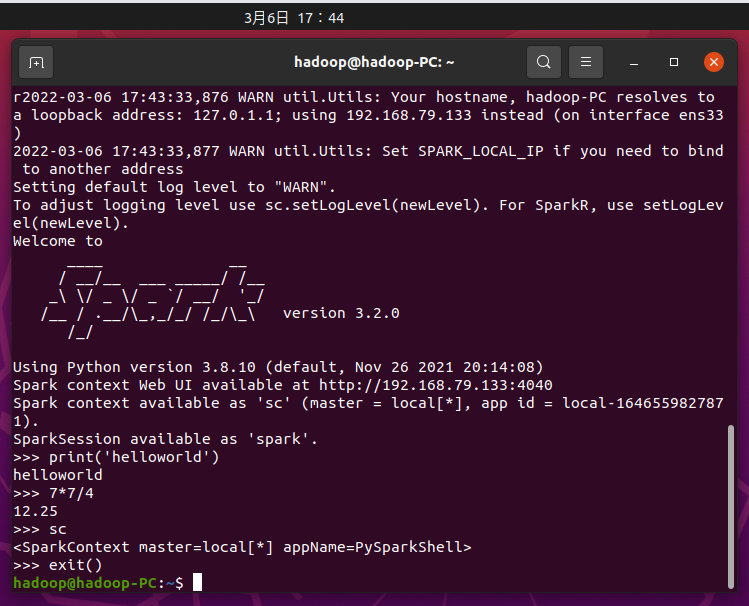
Task: Click the result 12.25
Action: (x=35, y=511)
